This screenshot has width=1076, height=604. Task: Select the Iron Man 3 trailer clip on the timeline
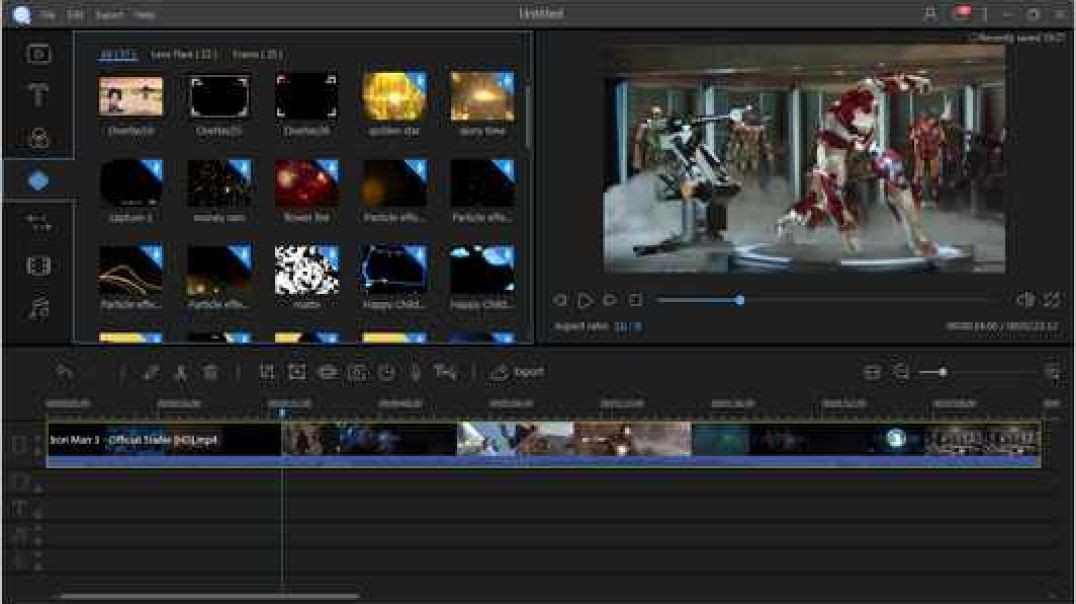coord(543,443)
